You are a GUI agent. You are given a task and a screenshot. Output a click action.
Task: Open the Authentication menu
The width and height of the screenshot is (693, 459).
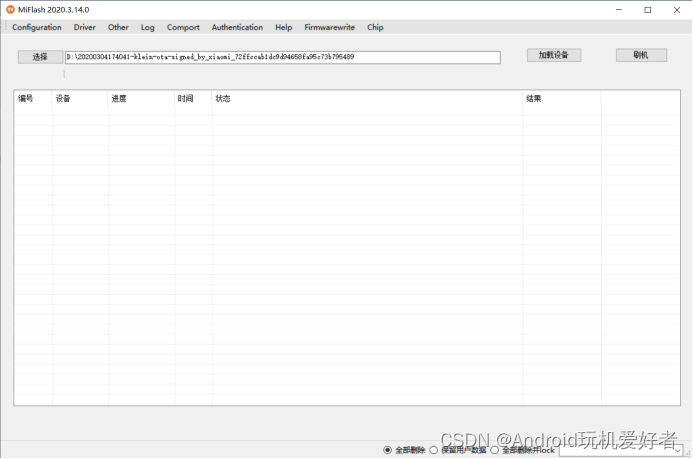tap(237, 27)
